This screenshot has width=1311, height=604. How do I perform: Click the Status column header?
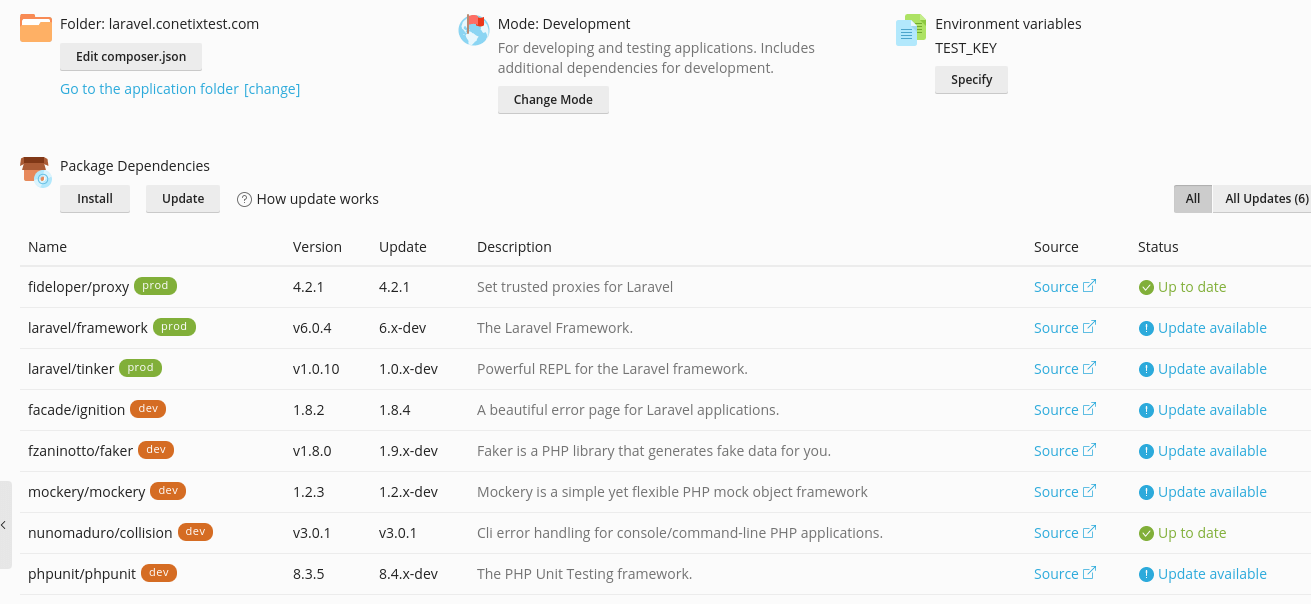pos(1158,247)
